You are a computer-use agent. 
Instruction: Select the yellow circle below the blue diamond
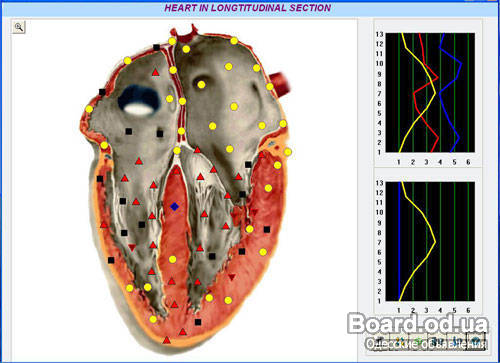[172, 259]
